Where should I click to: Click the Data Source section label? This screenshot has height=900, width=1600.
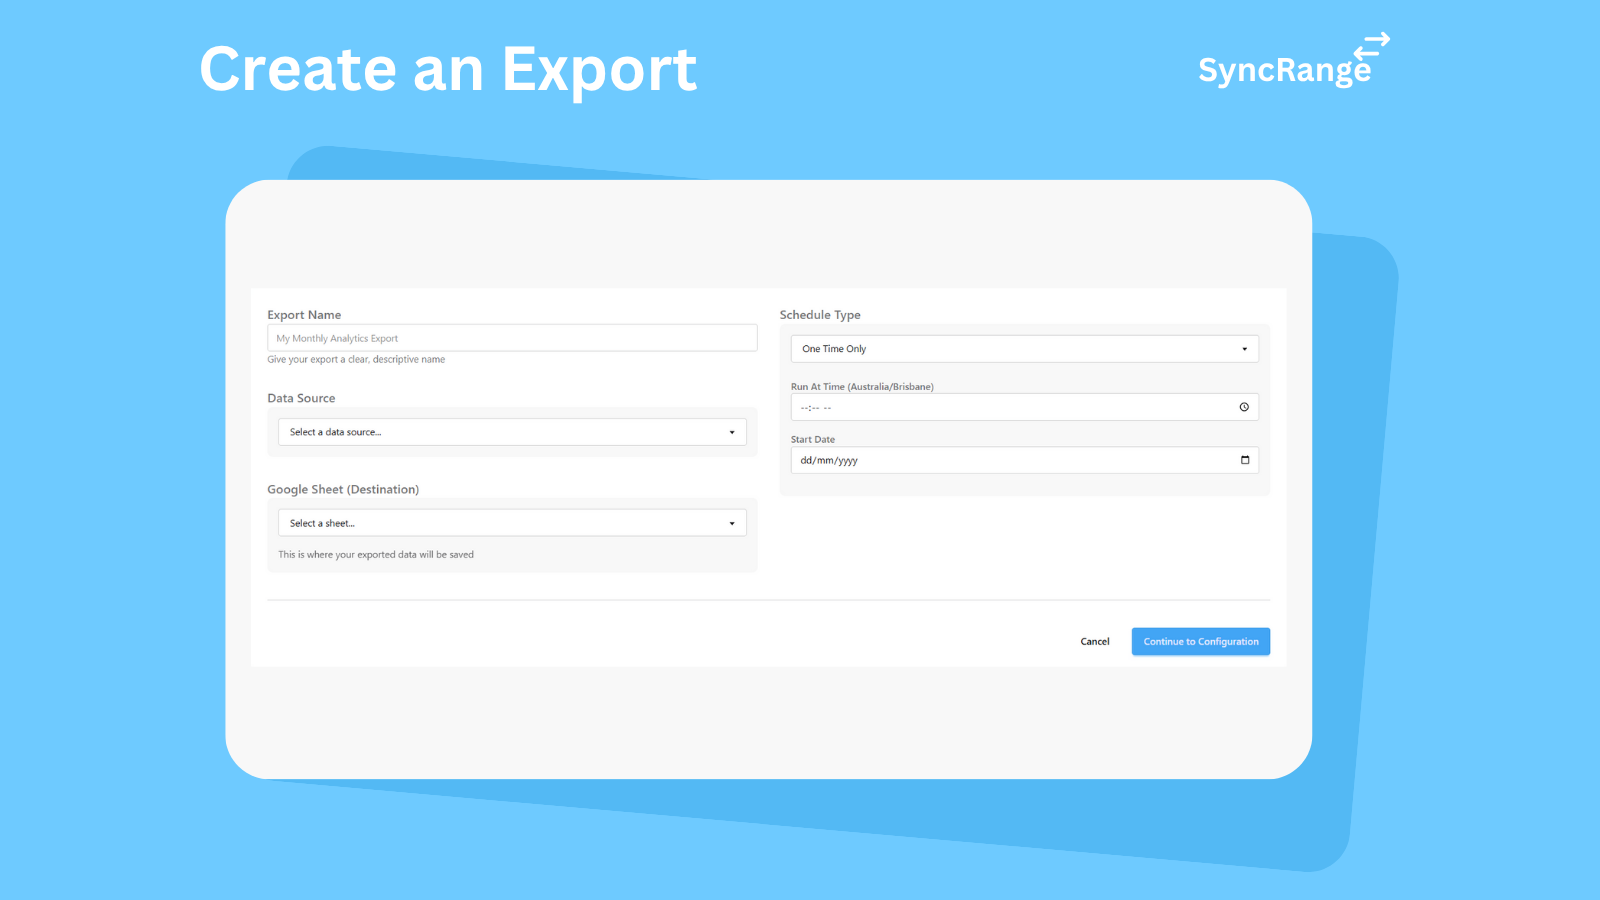click(301, 398)
